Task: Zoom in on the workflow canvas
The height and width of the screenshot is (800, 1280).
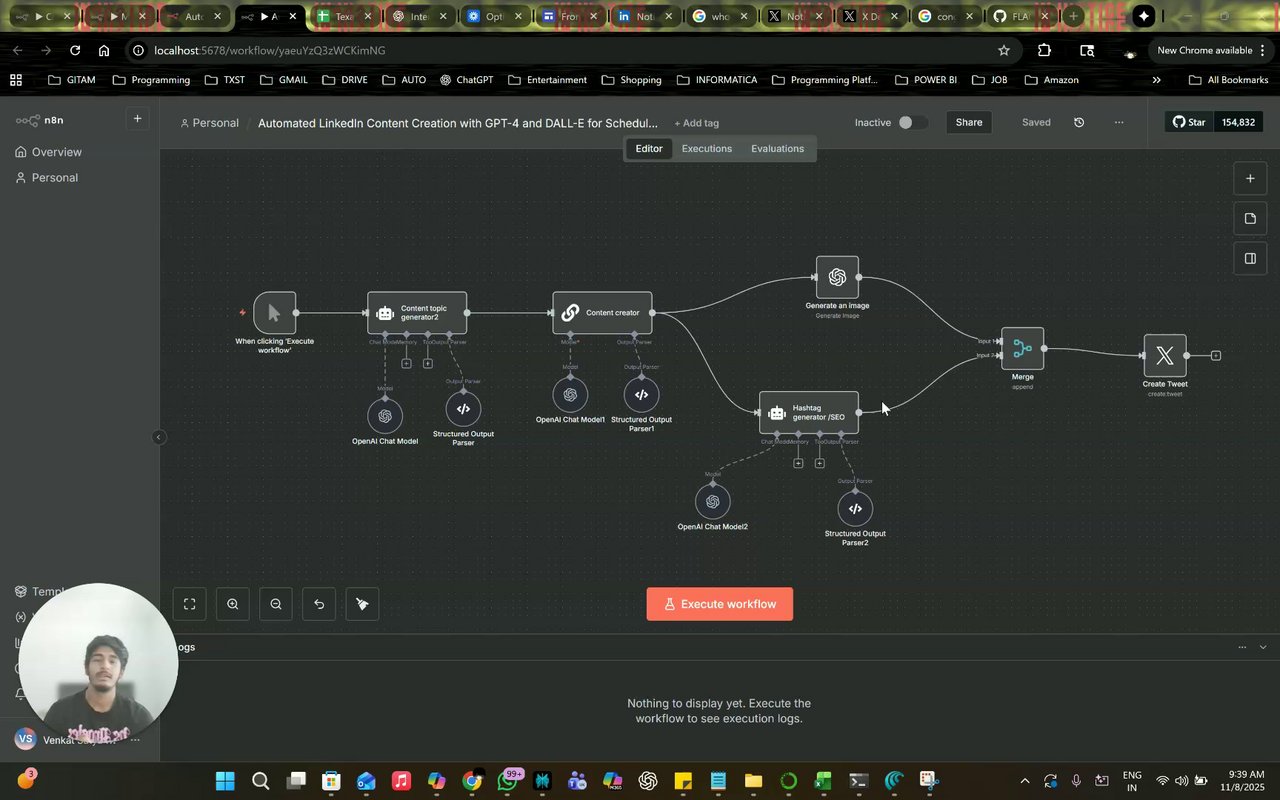Action: [233, 604]
